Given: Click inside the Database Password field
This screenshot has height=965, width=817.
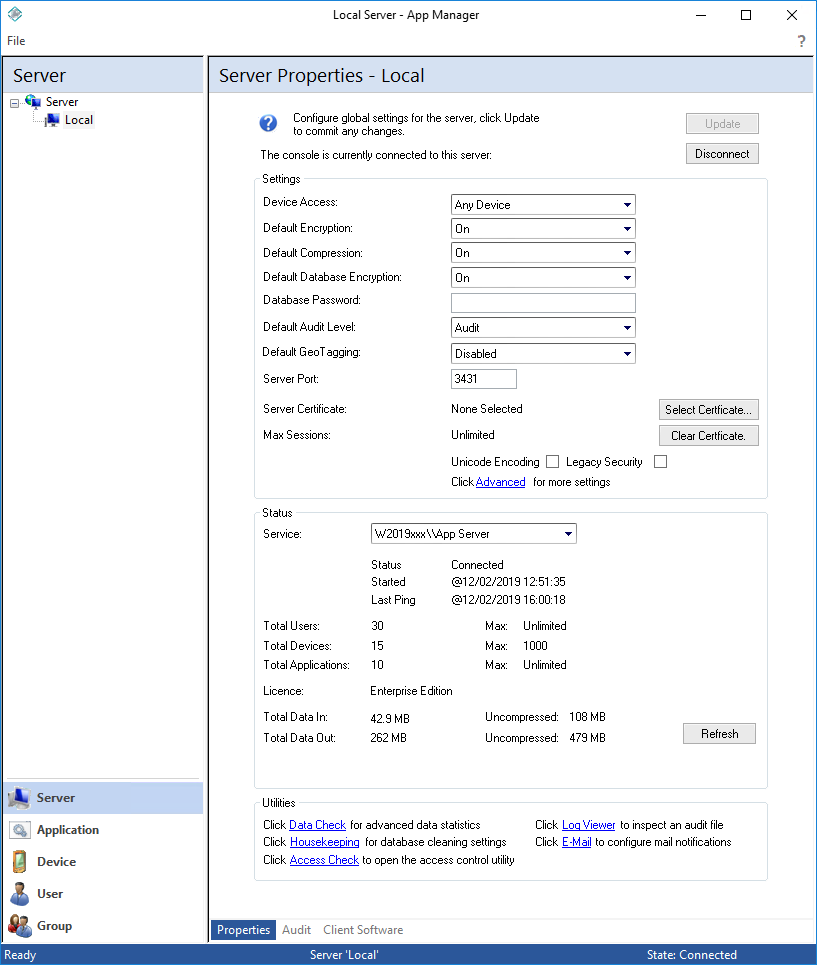Looking at the screenshot, I should [x=543, y=302].
